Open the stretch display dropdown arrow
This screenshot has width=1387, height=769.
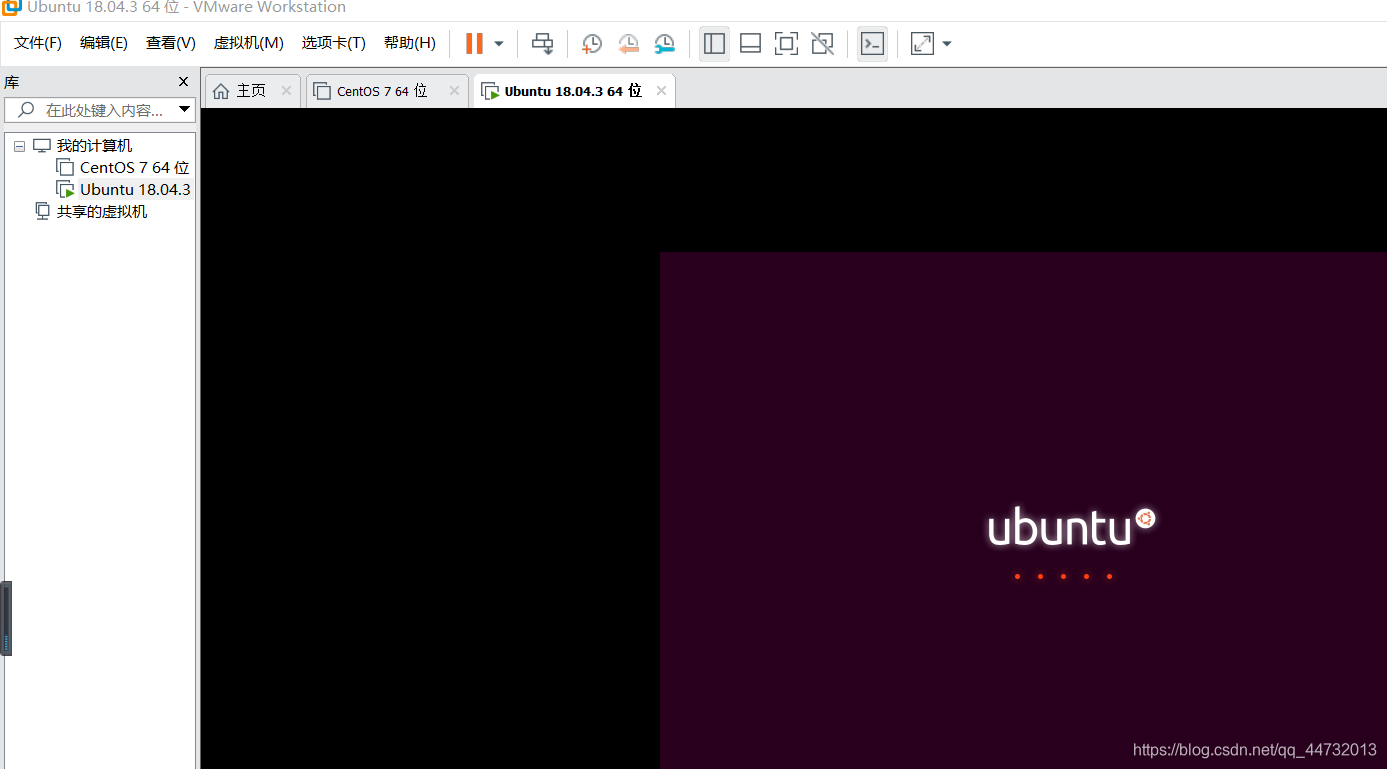947,44
